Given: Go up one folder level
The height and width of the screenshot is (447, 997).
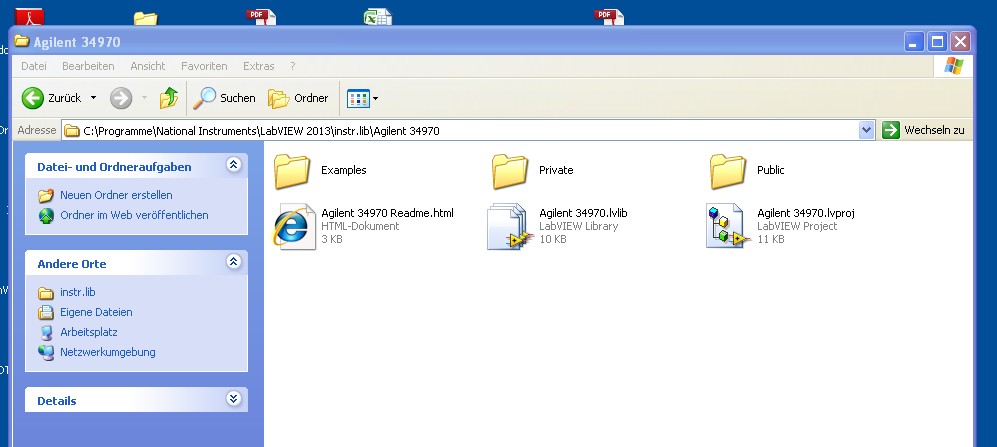Looking at the screenshot, I should tap(168, 98).
